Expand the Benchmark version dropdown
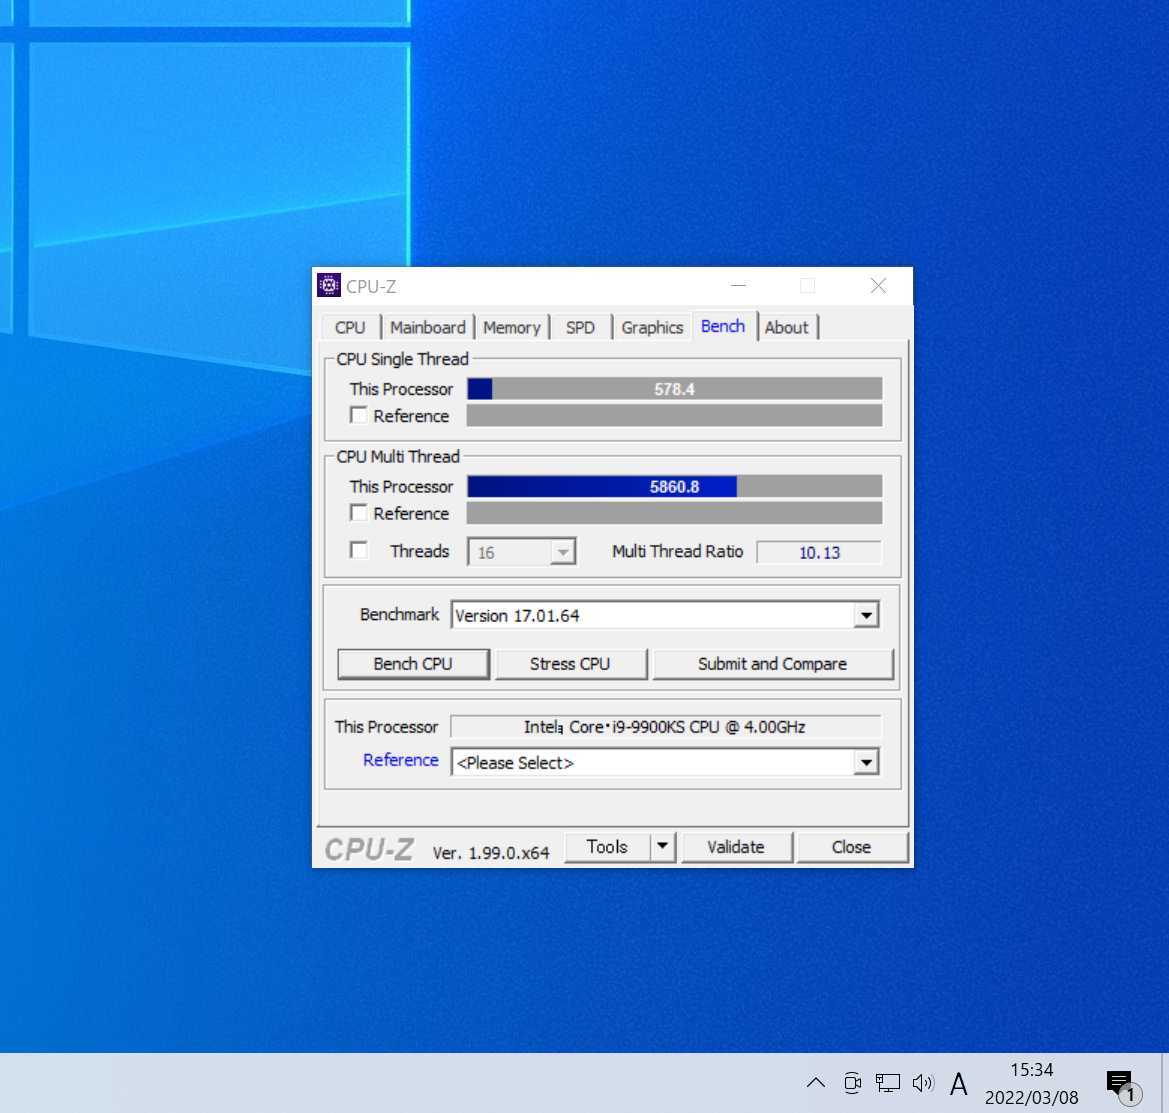1169x1113 pixels. click(866, 616)
